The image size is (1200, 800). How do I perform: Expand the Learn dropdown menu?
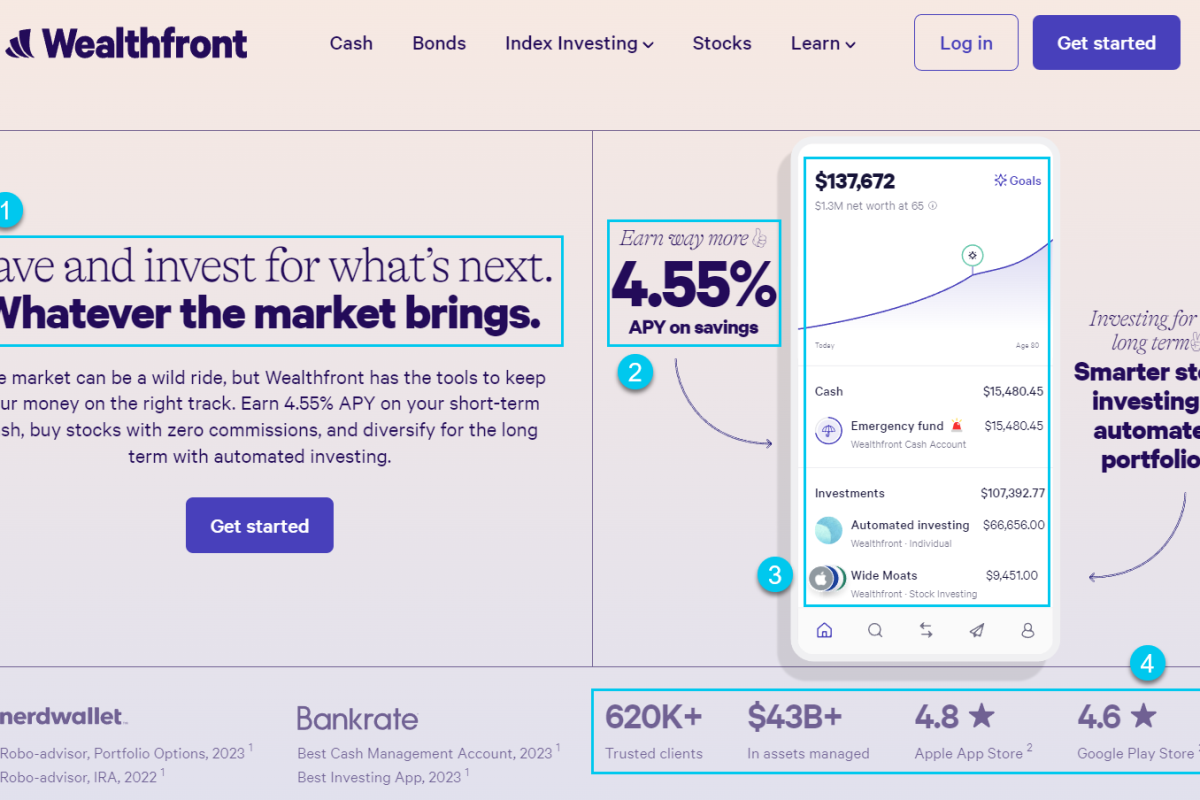click(x=823, y=43)
